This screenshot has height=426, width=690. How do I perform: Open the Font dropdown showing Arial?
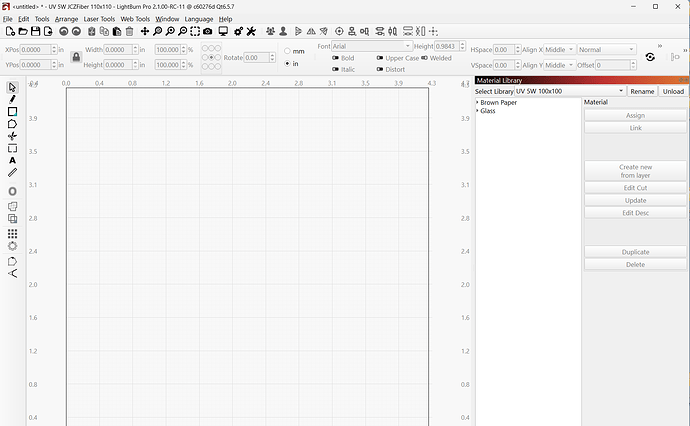pos(372,46)
